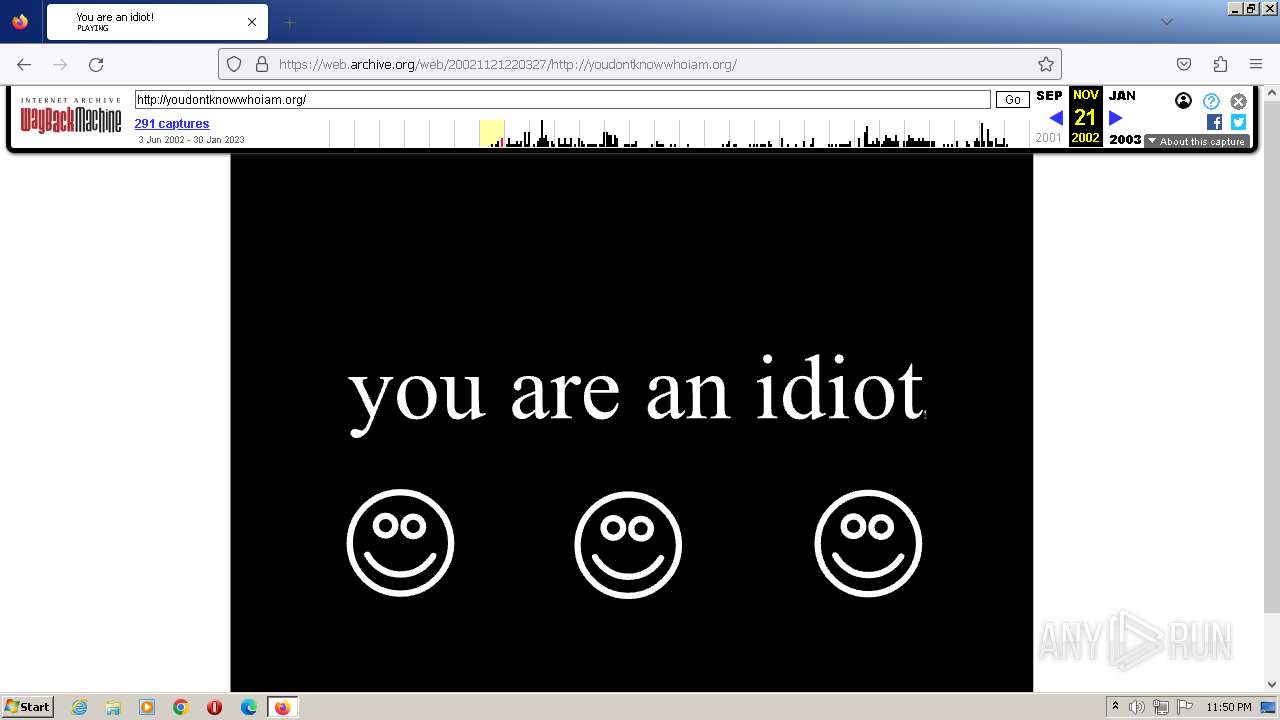Screen dimensions: 1280x720
Task: Click the page scroll down arrow
Action: [1272, 684]
